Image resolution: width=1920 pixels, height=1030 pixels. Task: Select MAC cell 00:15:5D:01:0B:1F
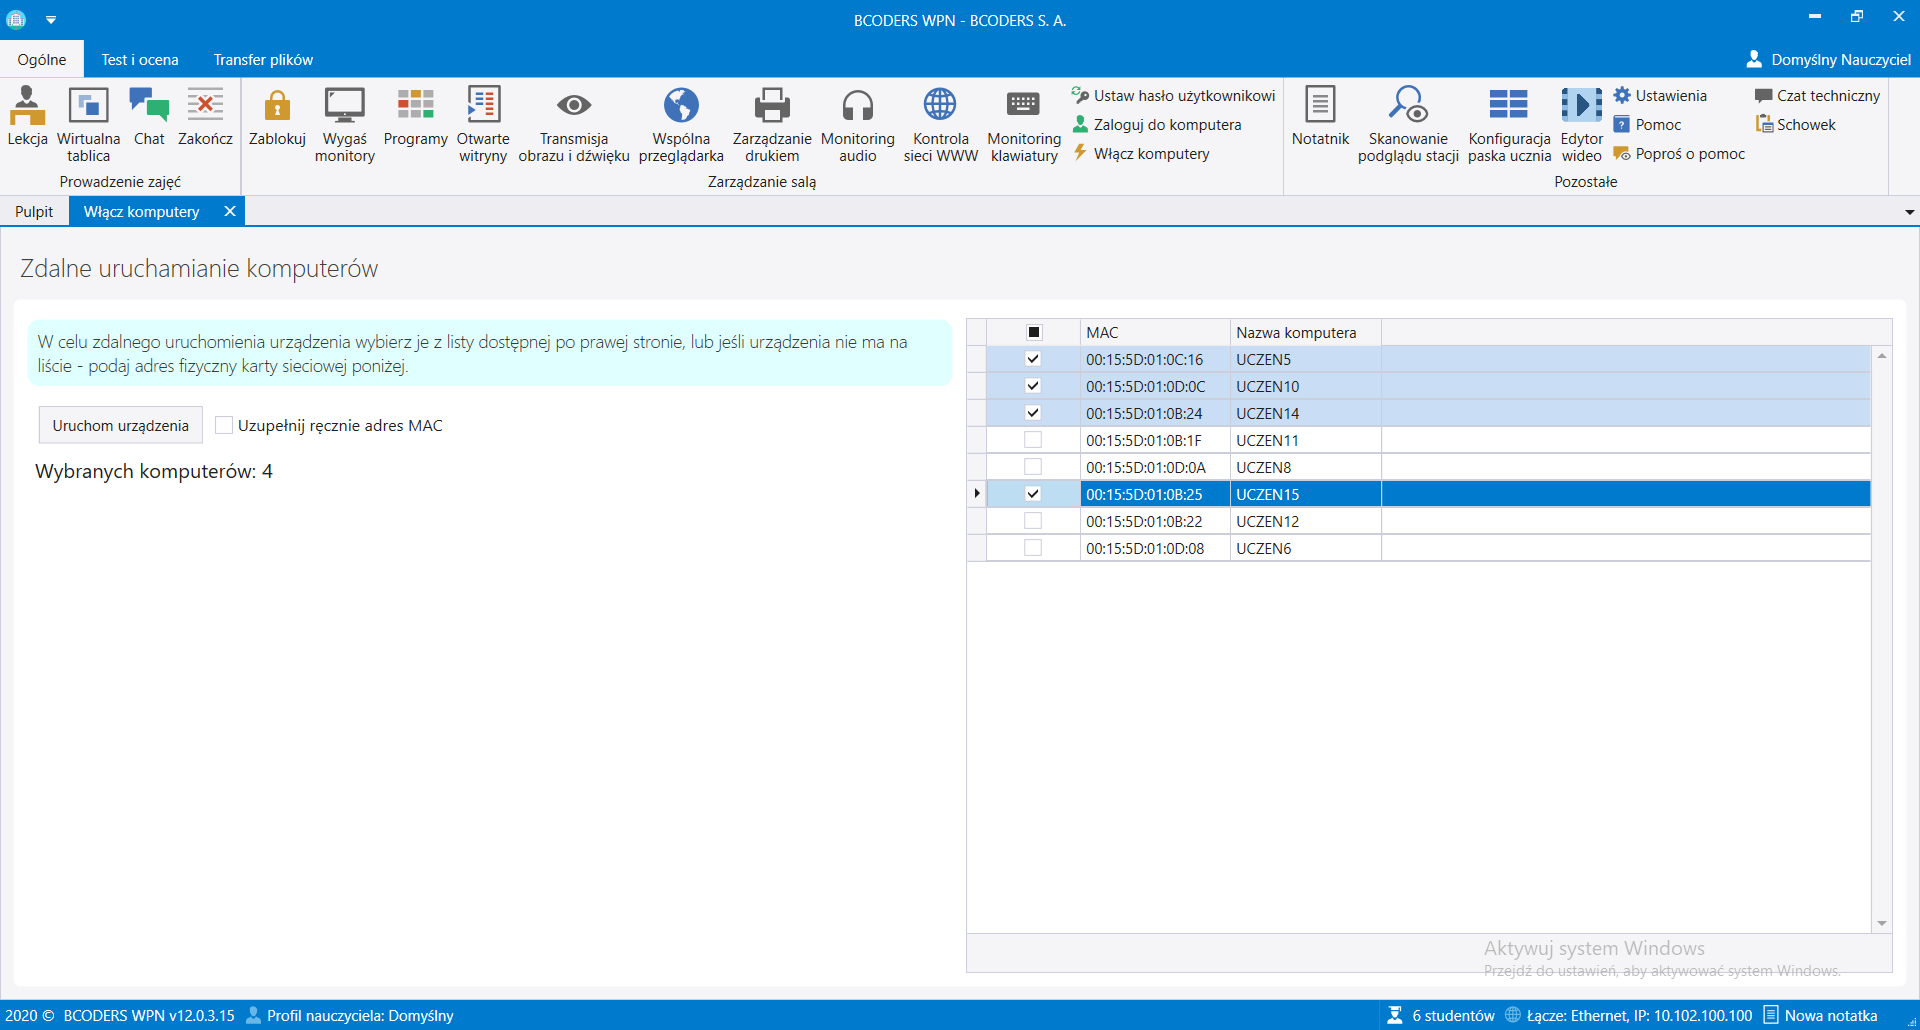coord(1155,440)
